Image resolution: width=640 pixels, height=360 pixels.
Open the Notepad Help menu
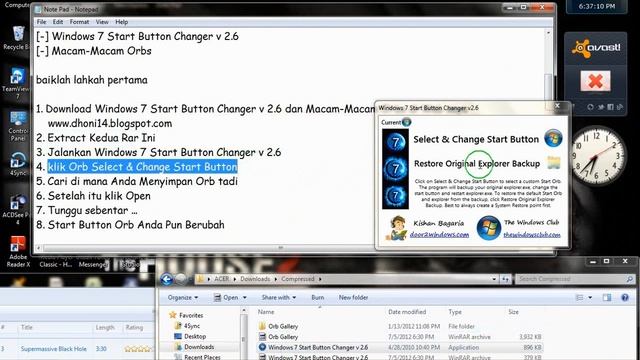121,22
